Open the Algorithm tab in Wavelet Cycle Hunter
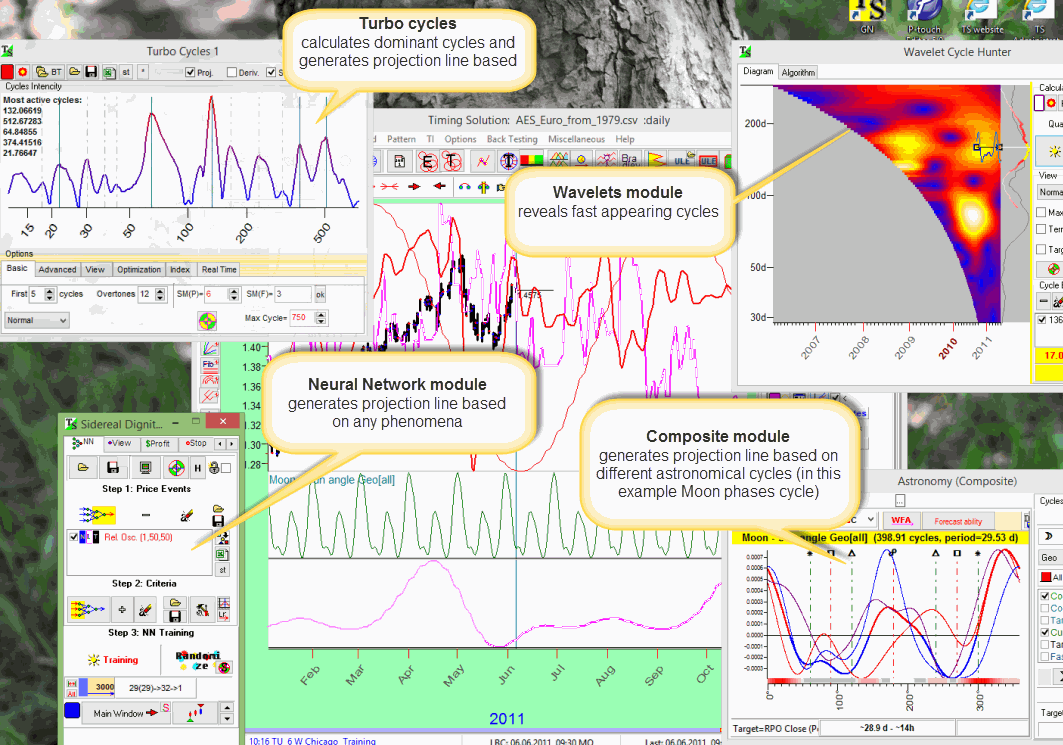The image size is (1063, 745). point(798,72)
